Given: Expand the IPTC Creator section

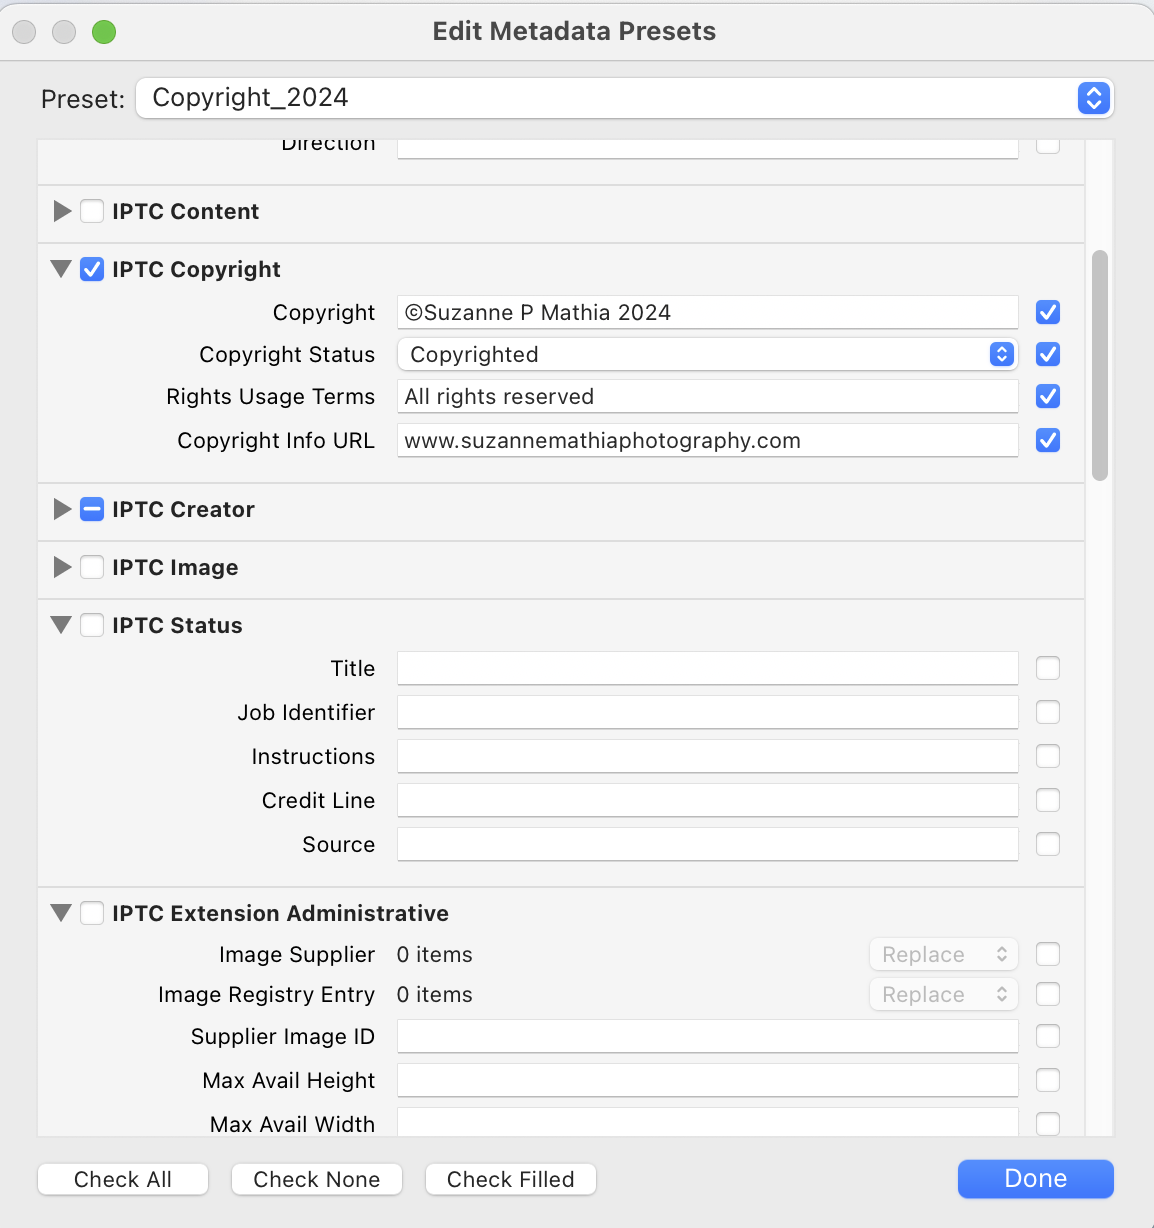Looking at the screenshot, I should click(x=62, y=509).
